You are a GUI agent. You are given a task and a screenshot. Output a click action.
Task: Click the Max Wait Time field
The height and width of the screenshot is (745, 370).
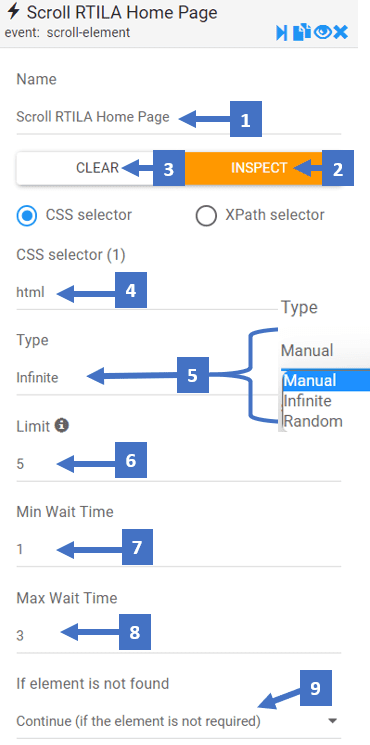(179, 636)
